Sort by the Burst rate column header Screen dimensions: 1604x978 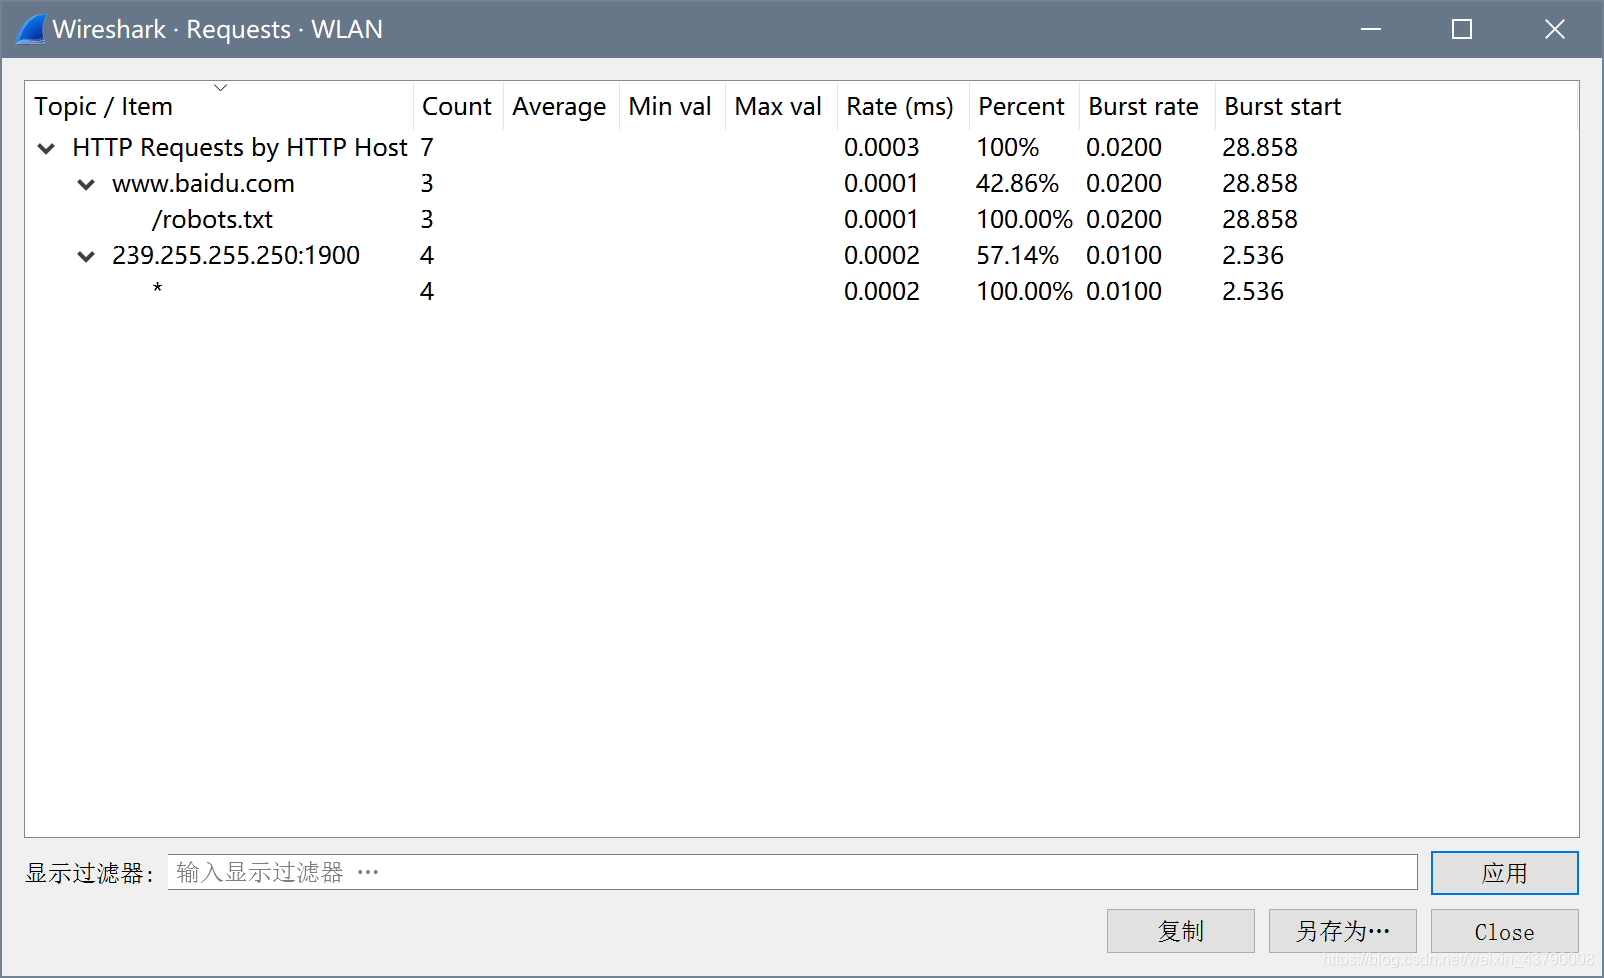point(1145,106)
